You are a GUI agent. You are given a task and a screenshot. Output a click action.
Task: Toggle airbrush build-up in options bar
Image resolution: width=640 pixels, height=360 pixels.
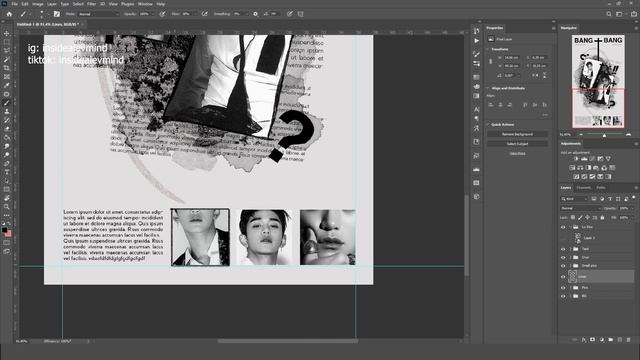tap(204, 14)
